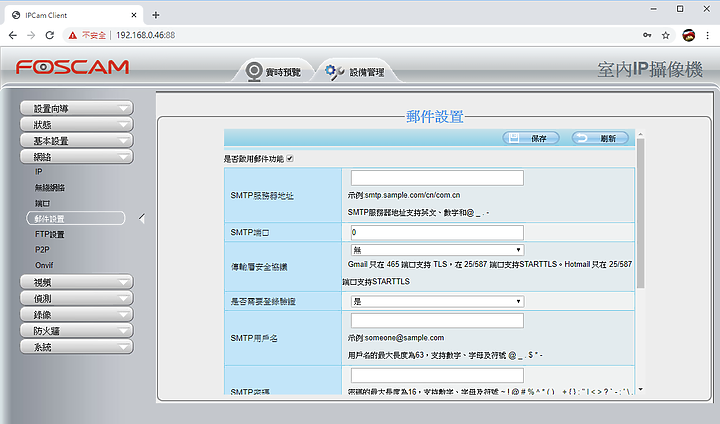Expand the system menu (系統)
The image size is (720, 424).
77,346
